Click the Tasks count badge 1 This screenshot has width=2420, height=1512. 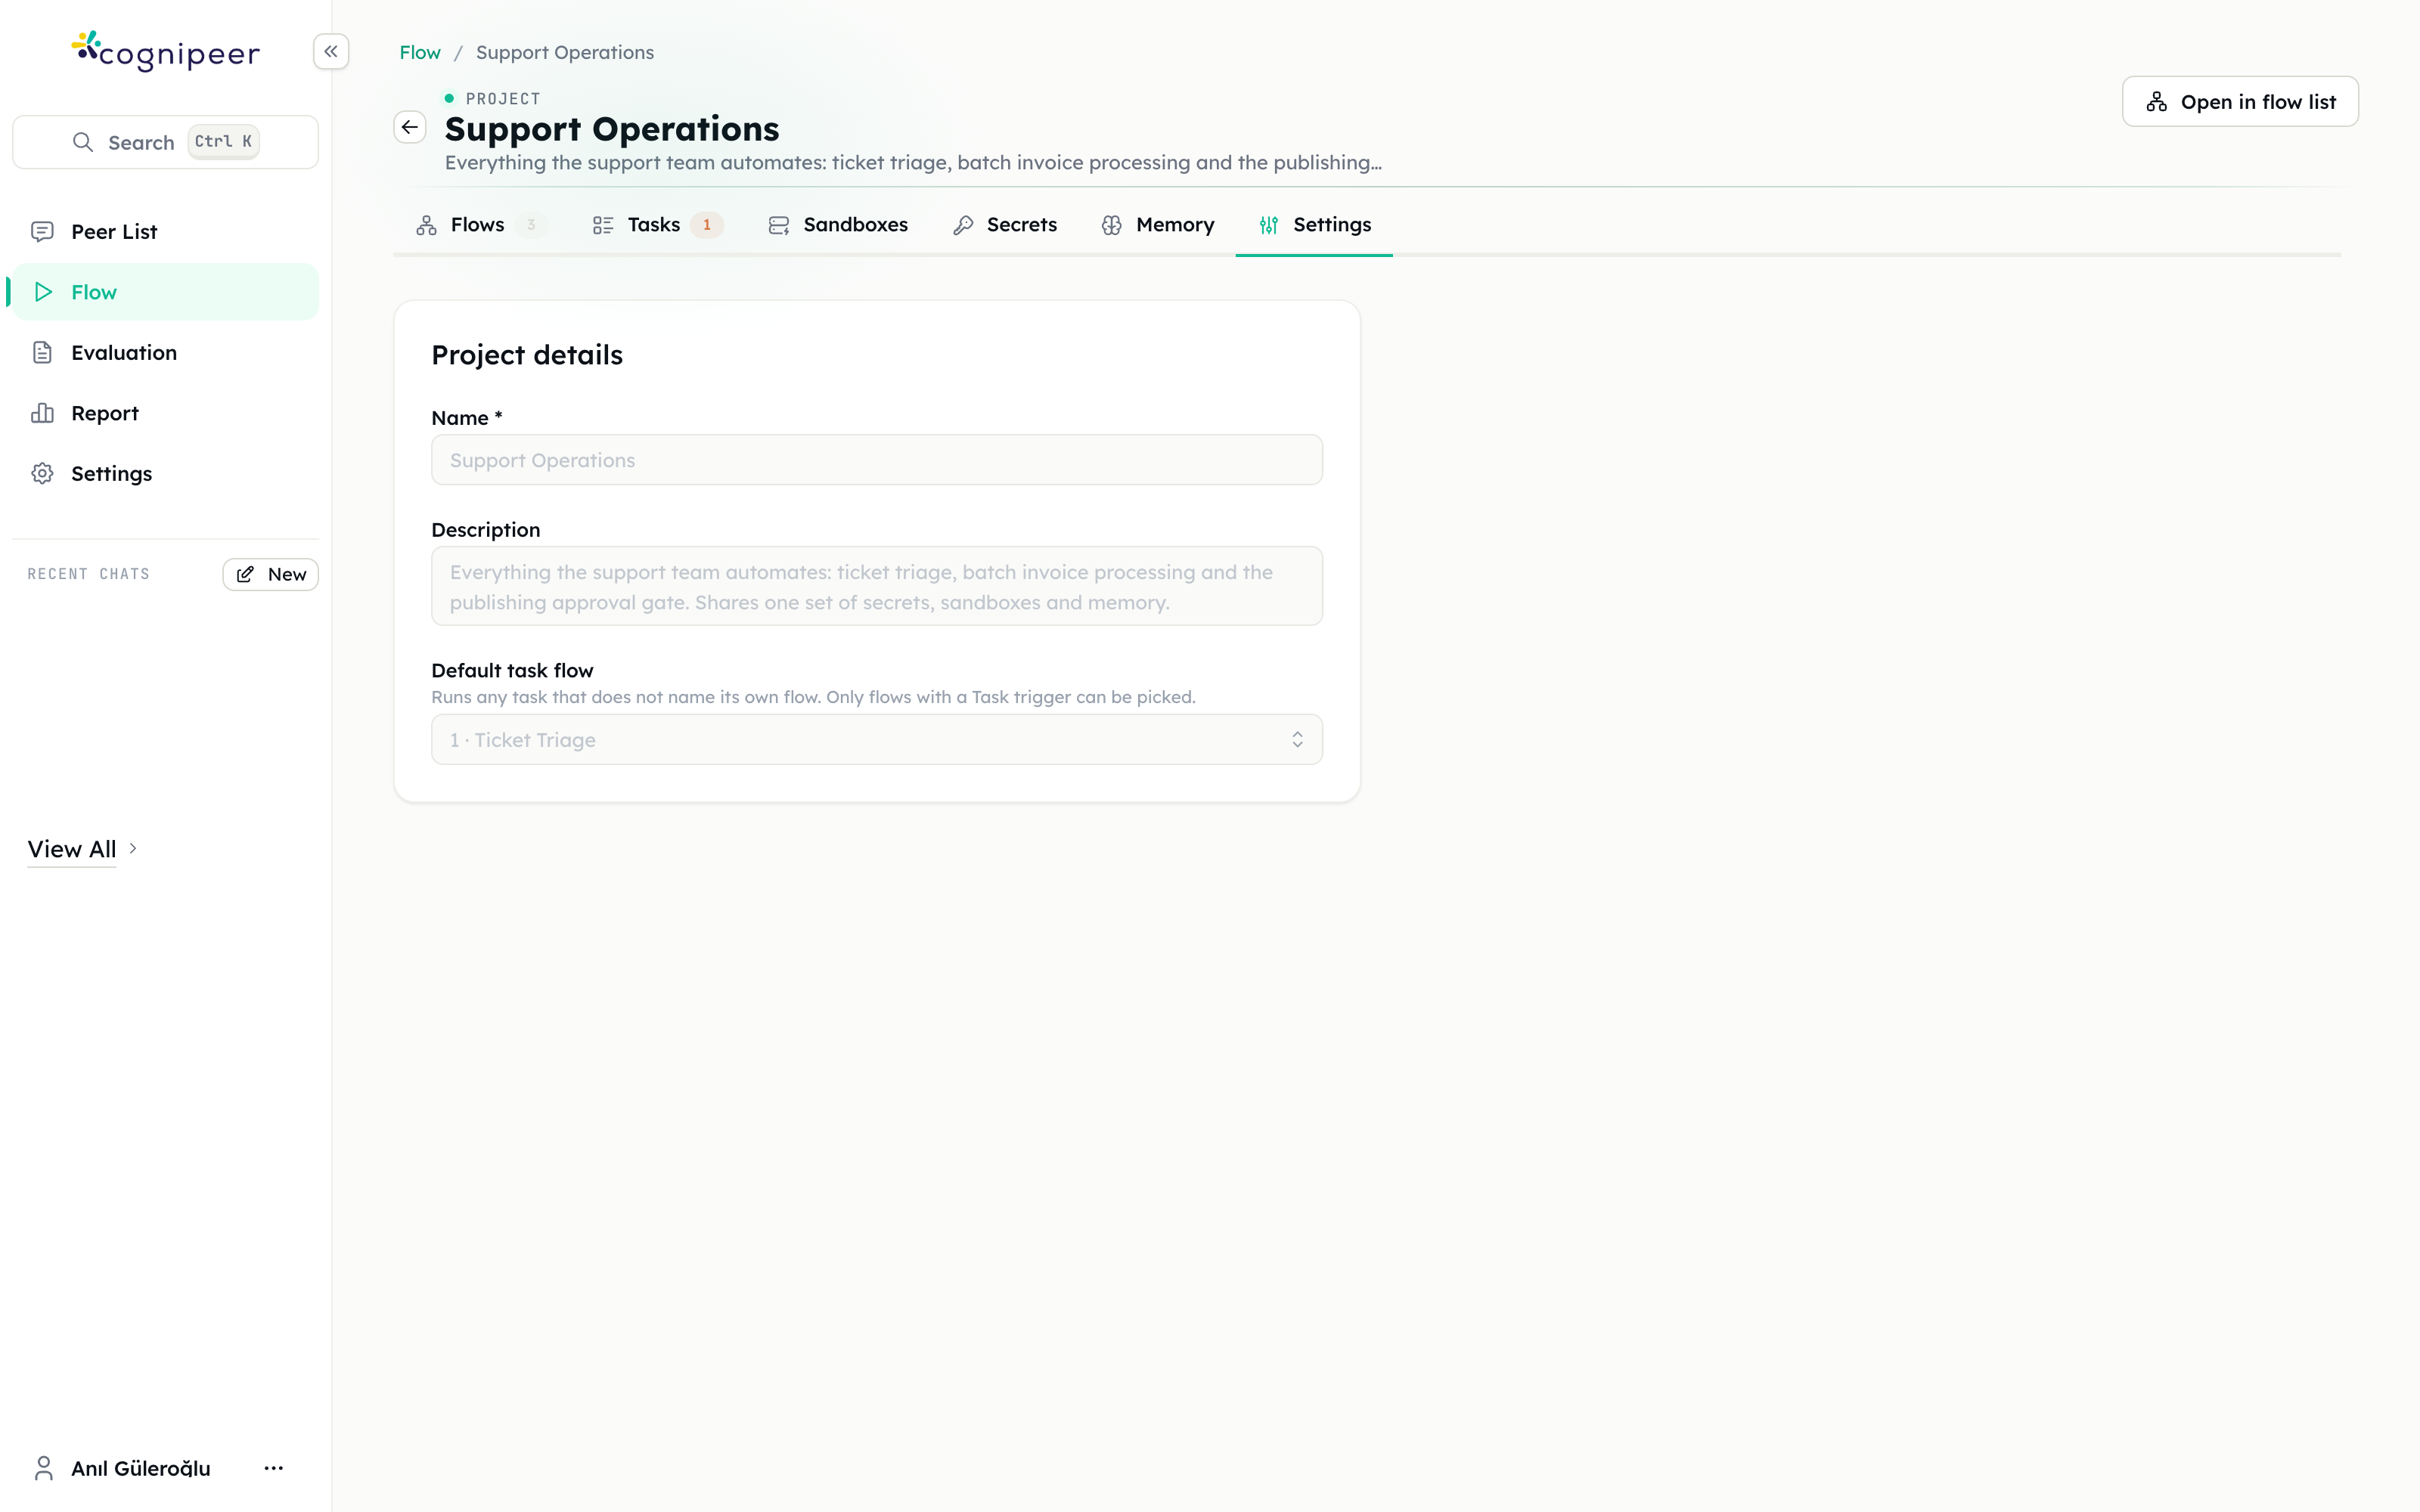707,225
